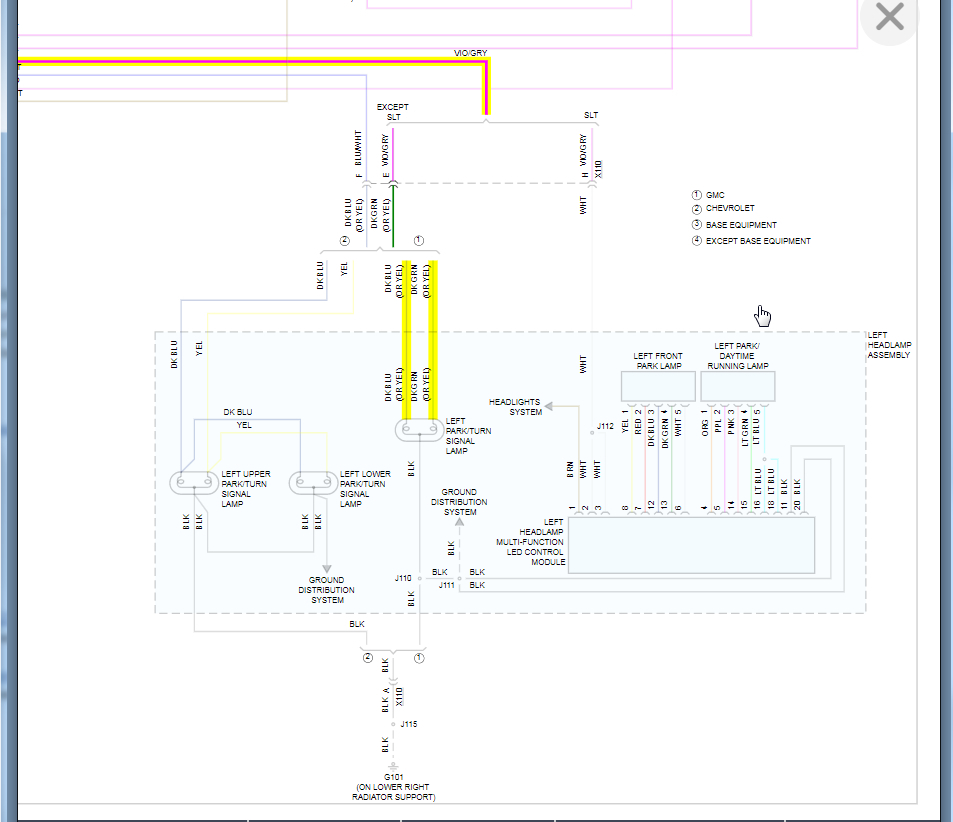Click the EXCEPT BASE EQUIPMENT legend entry
The width and height of the screenshot is (953, 822).
(751, 241)
